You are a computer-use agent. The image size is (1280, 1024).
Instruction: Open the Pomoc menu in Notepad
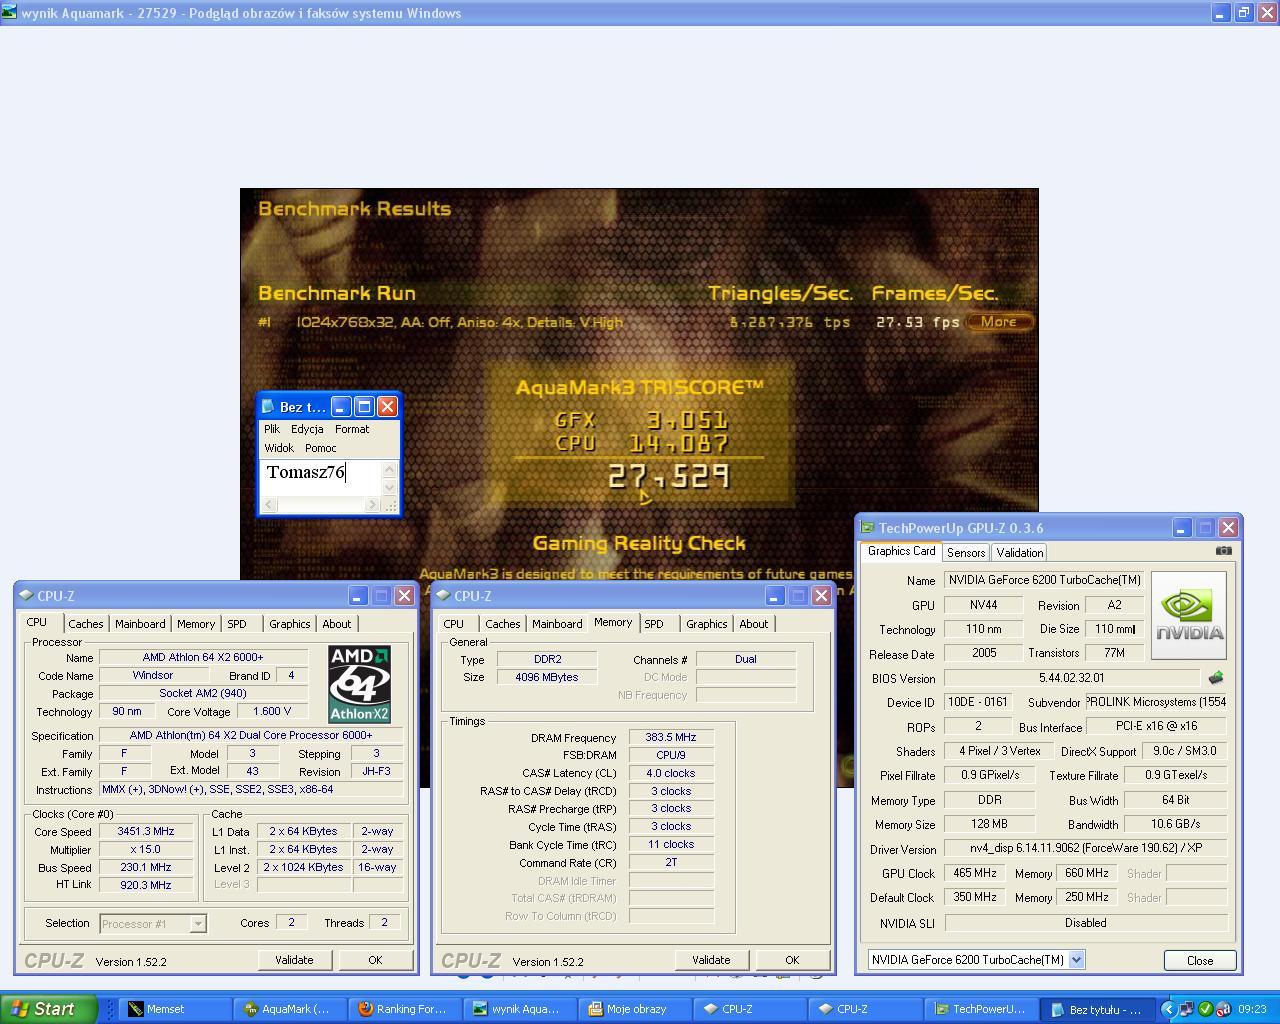(x=321, y=448)
